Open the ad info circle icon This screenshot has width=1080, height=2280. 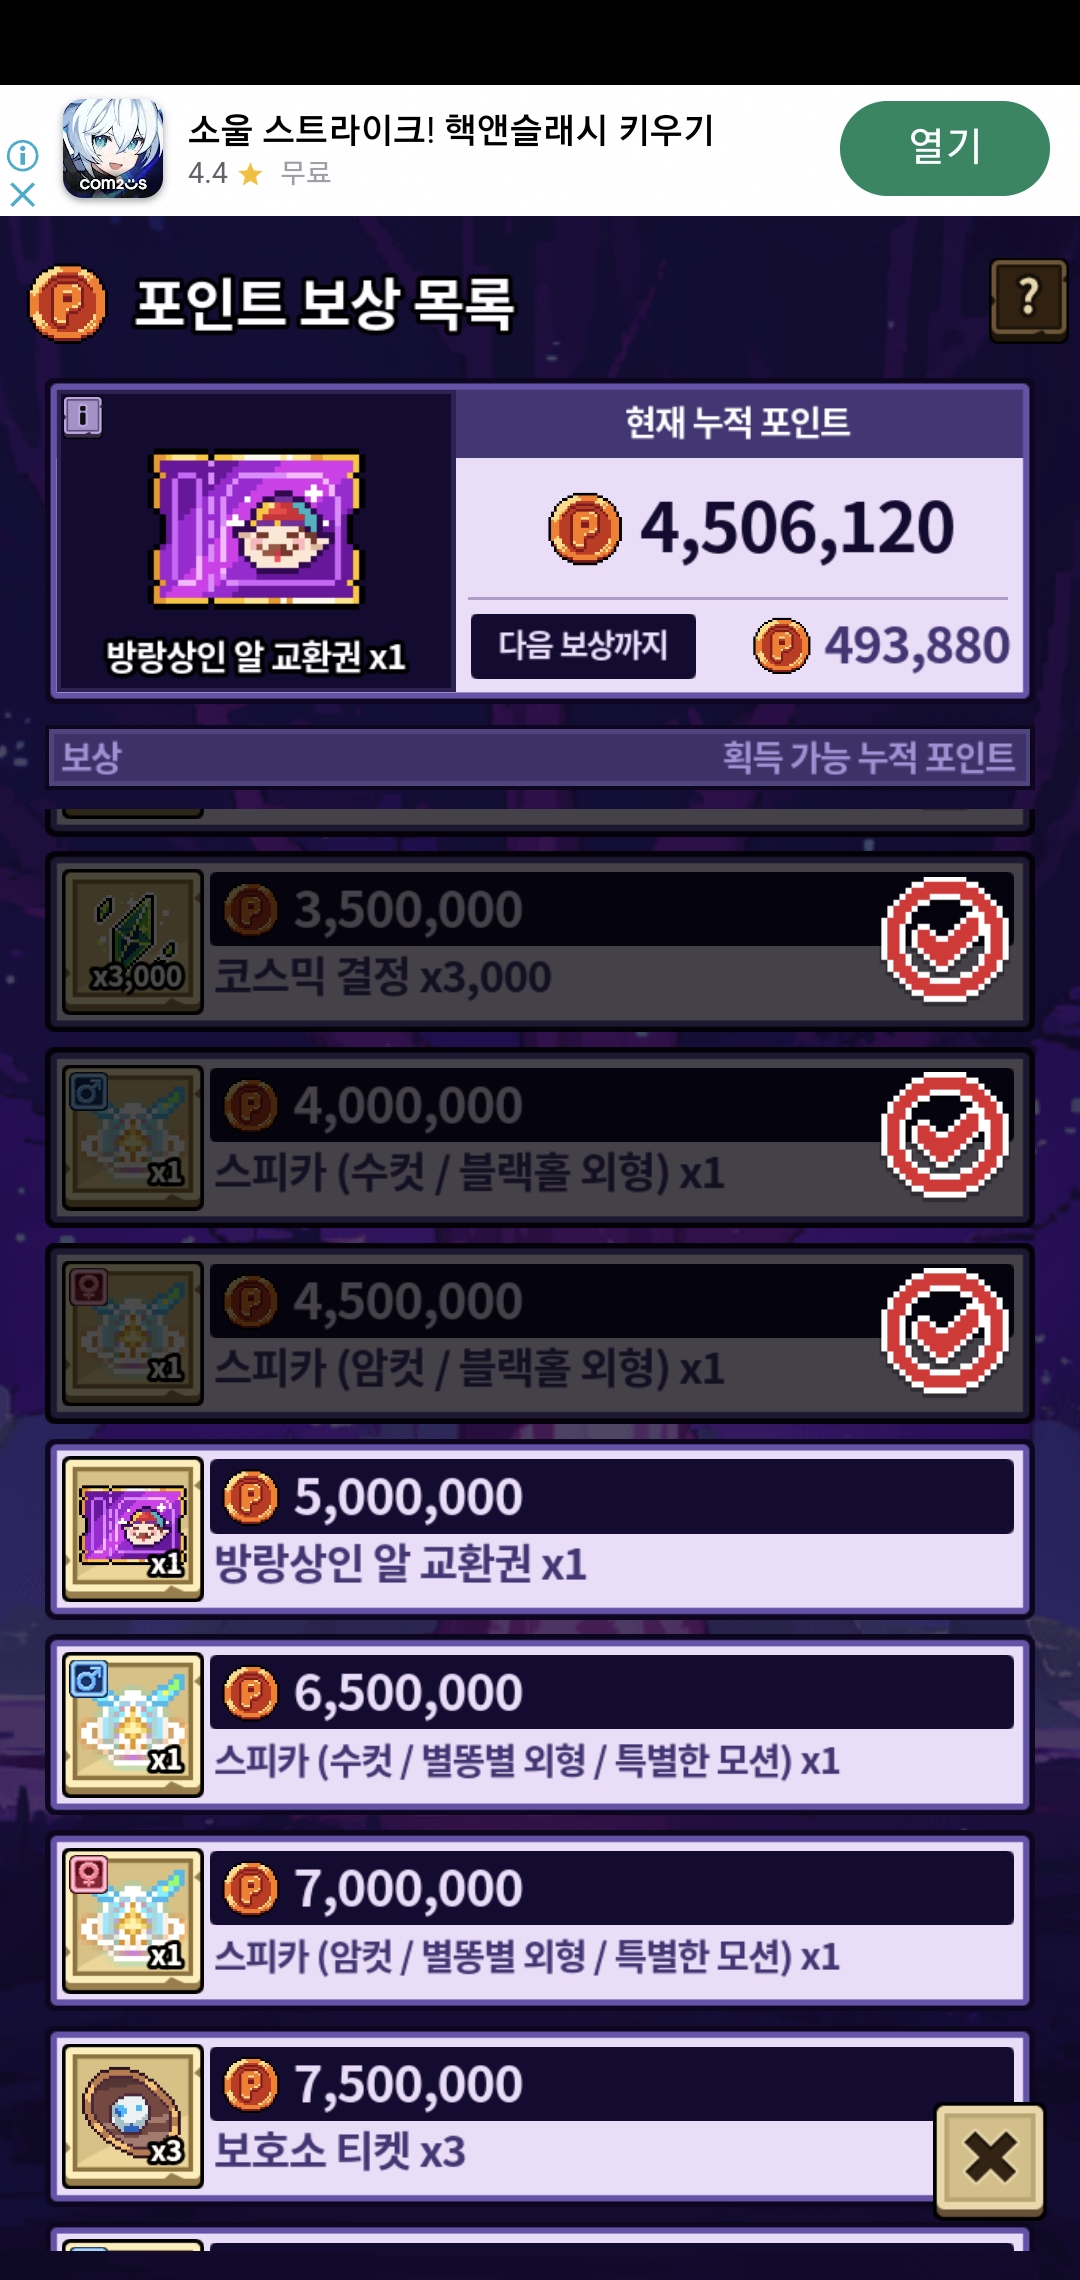coord(22,155)
